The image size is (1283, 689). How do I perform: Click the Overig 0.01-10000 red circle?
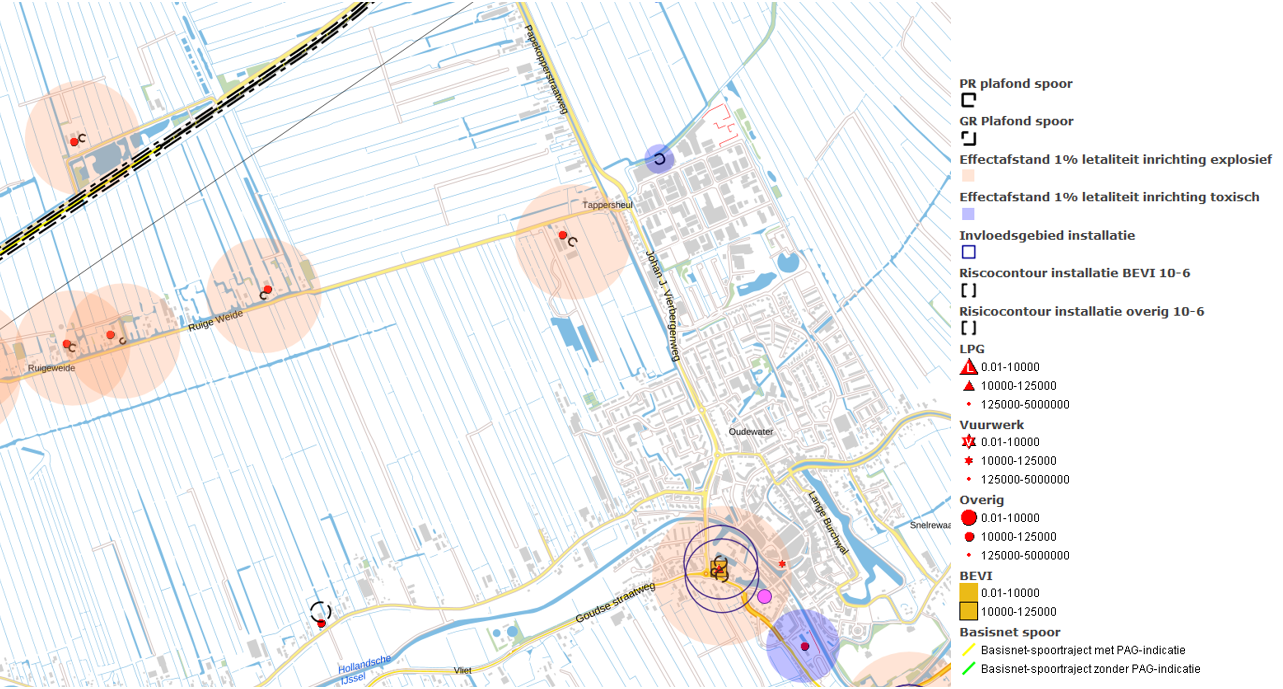coord(968,518)
